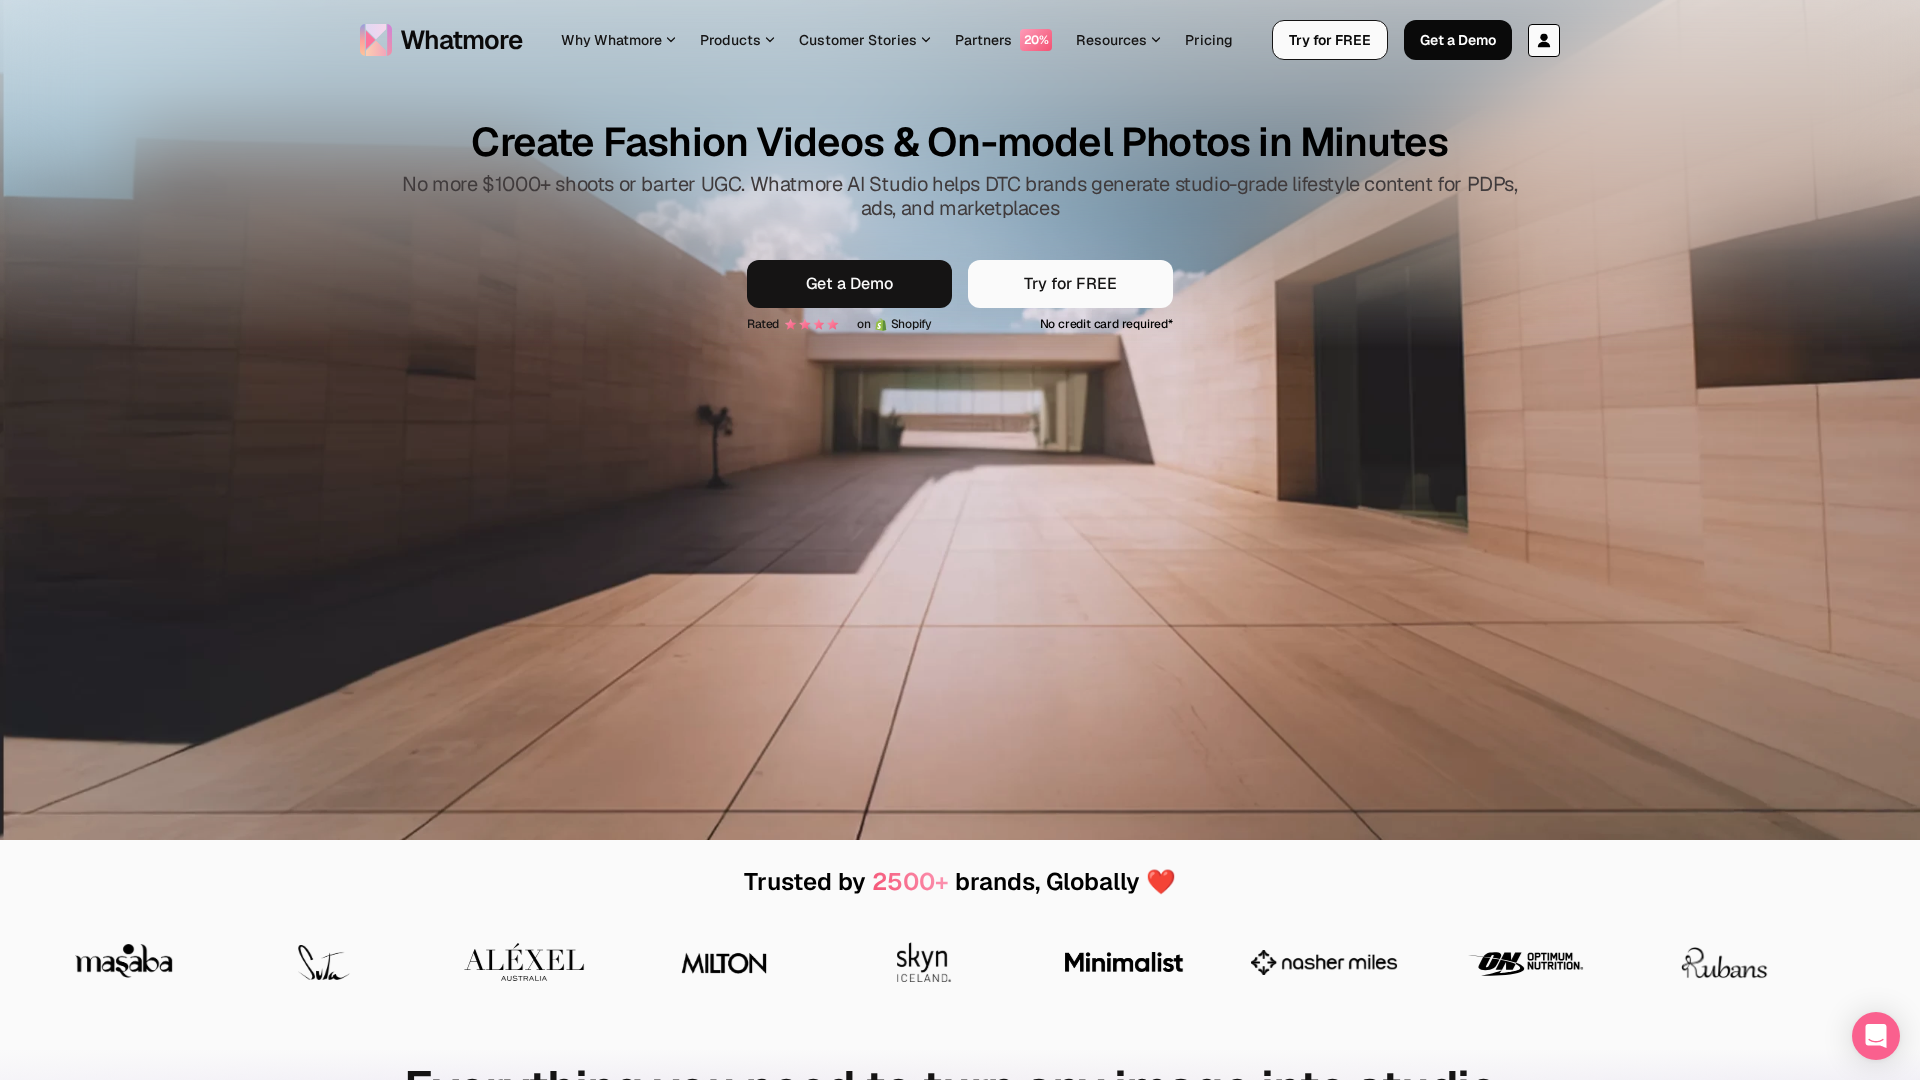Screen dimensions: 1920x1080
Task: Click the Get a Demo hero button
Action: click(848, 283)
